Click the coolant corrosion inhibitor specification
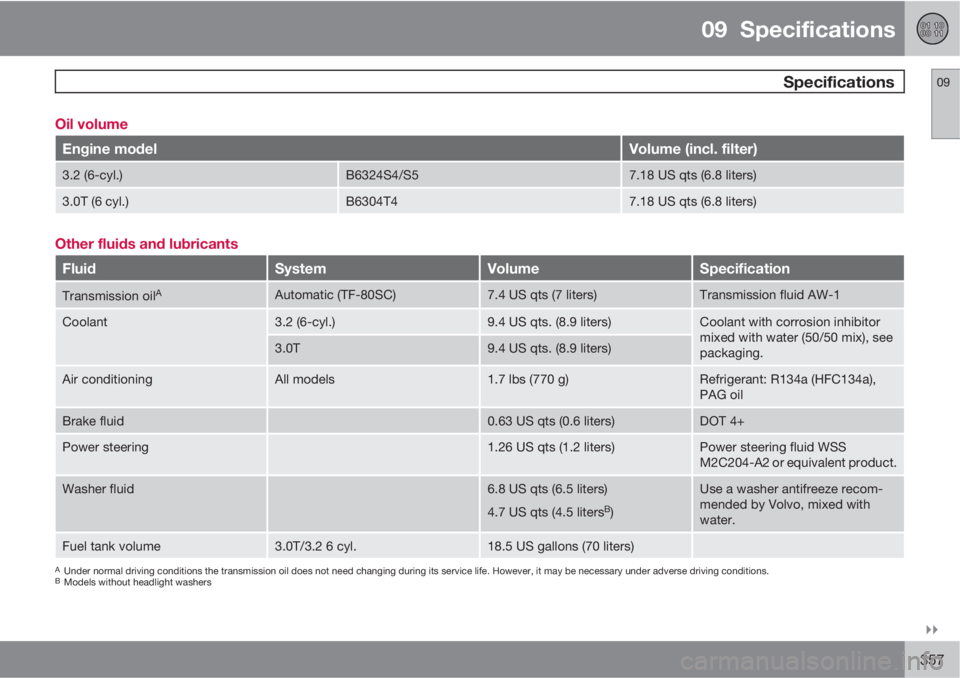This screenshot has width=960, height=678. [x=798, y=337]
